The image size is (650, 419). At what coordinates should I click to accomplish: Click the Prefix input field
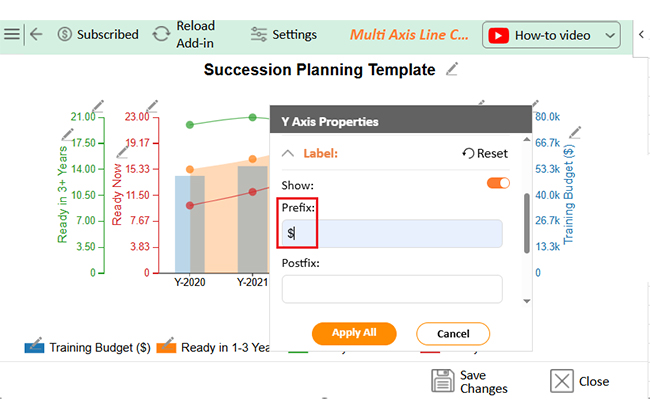(392, 233)
